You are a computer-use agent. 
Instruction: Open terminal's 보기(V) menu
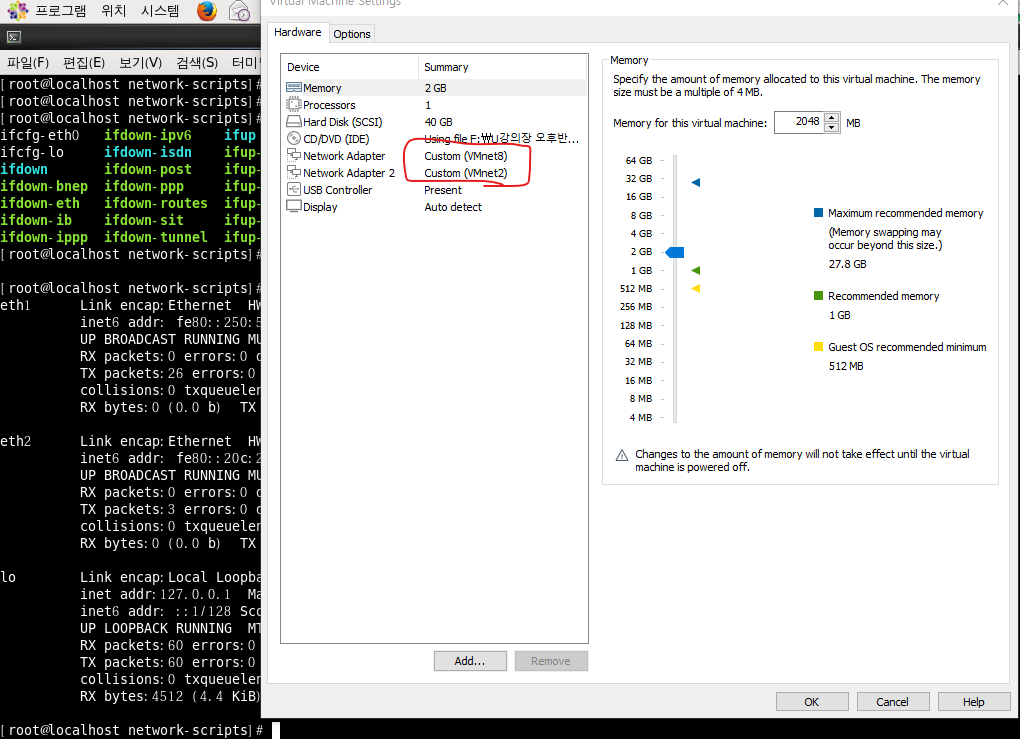[140, 62]
